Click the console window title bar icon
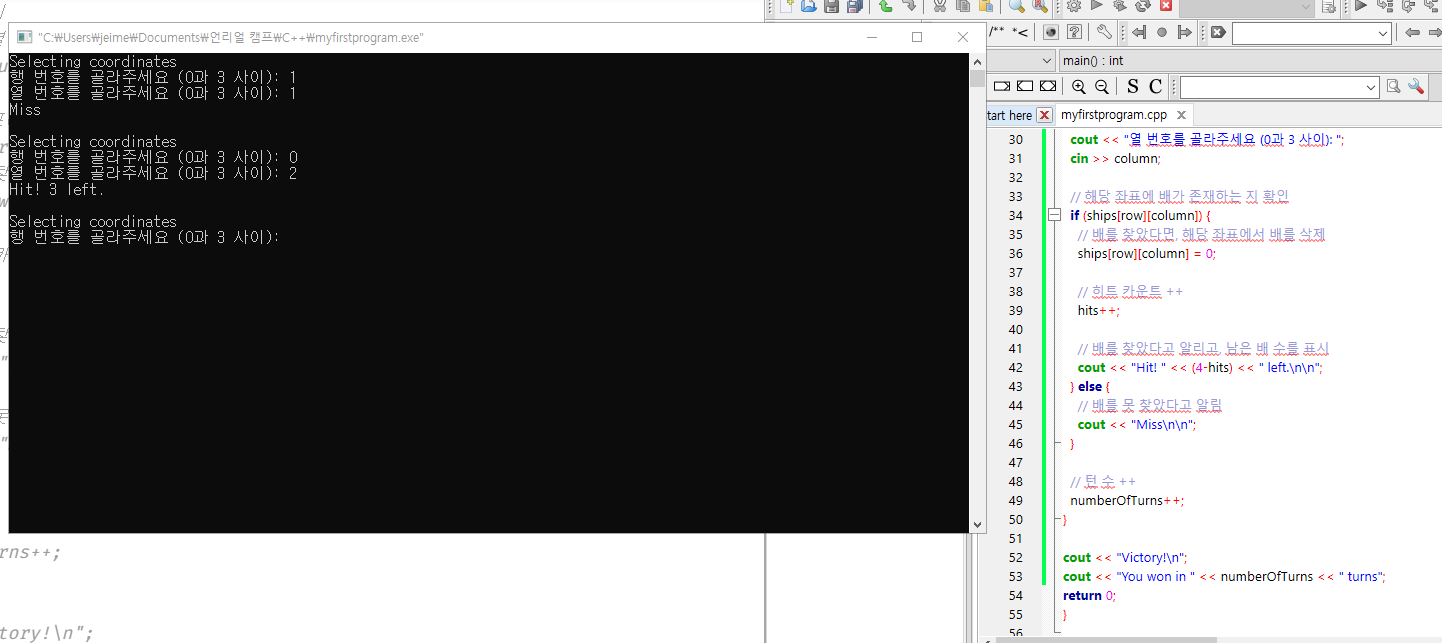The width and height of the screenshot is (1442, 643). tap(24, 37)
